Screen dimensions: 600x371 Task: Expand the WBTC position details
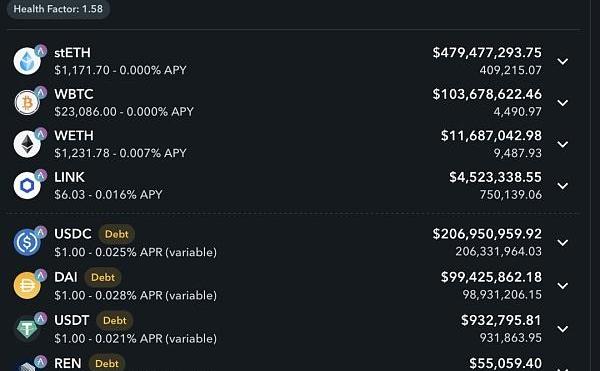click(x=562, y=103)
